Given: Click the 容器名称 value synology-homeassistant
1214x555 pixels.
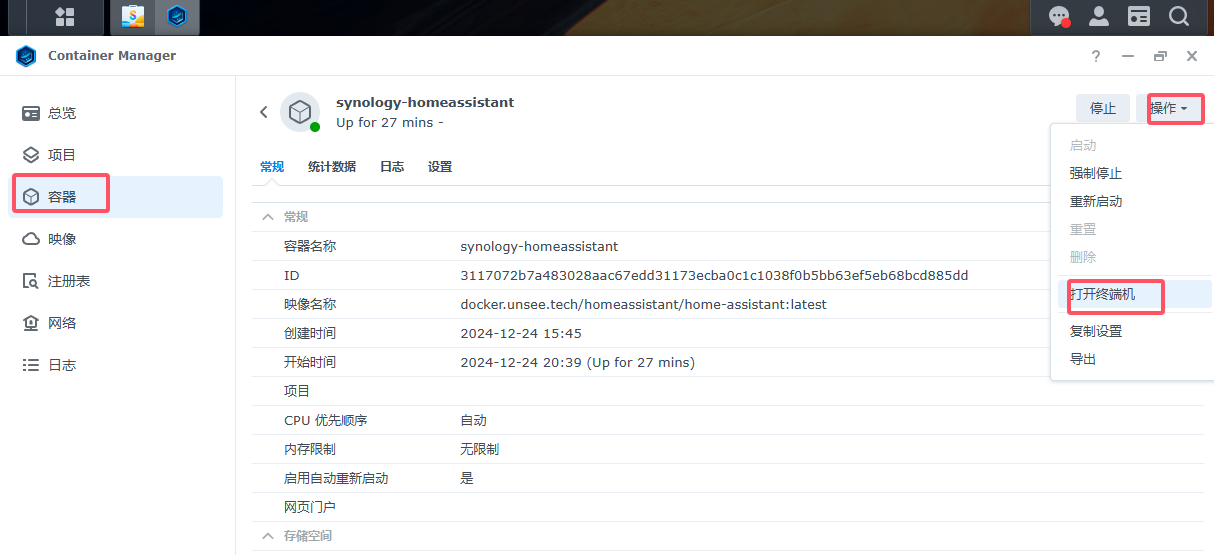Looking at the screenshot, I should click(x=539, y=246).
